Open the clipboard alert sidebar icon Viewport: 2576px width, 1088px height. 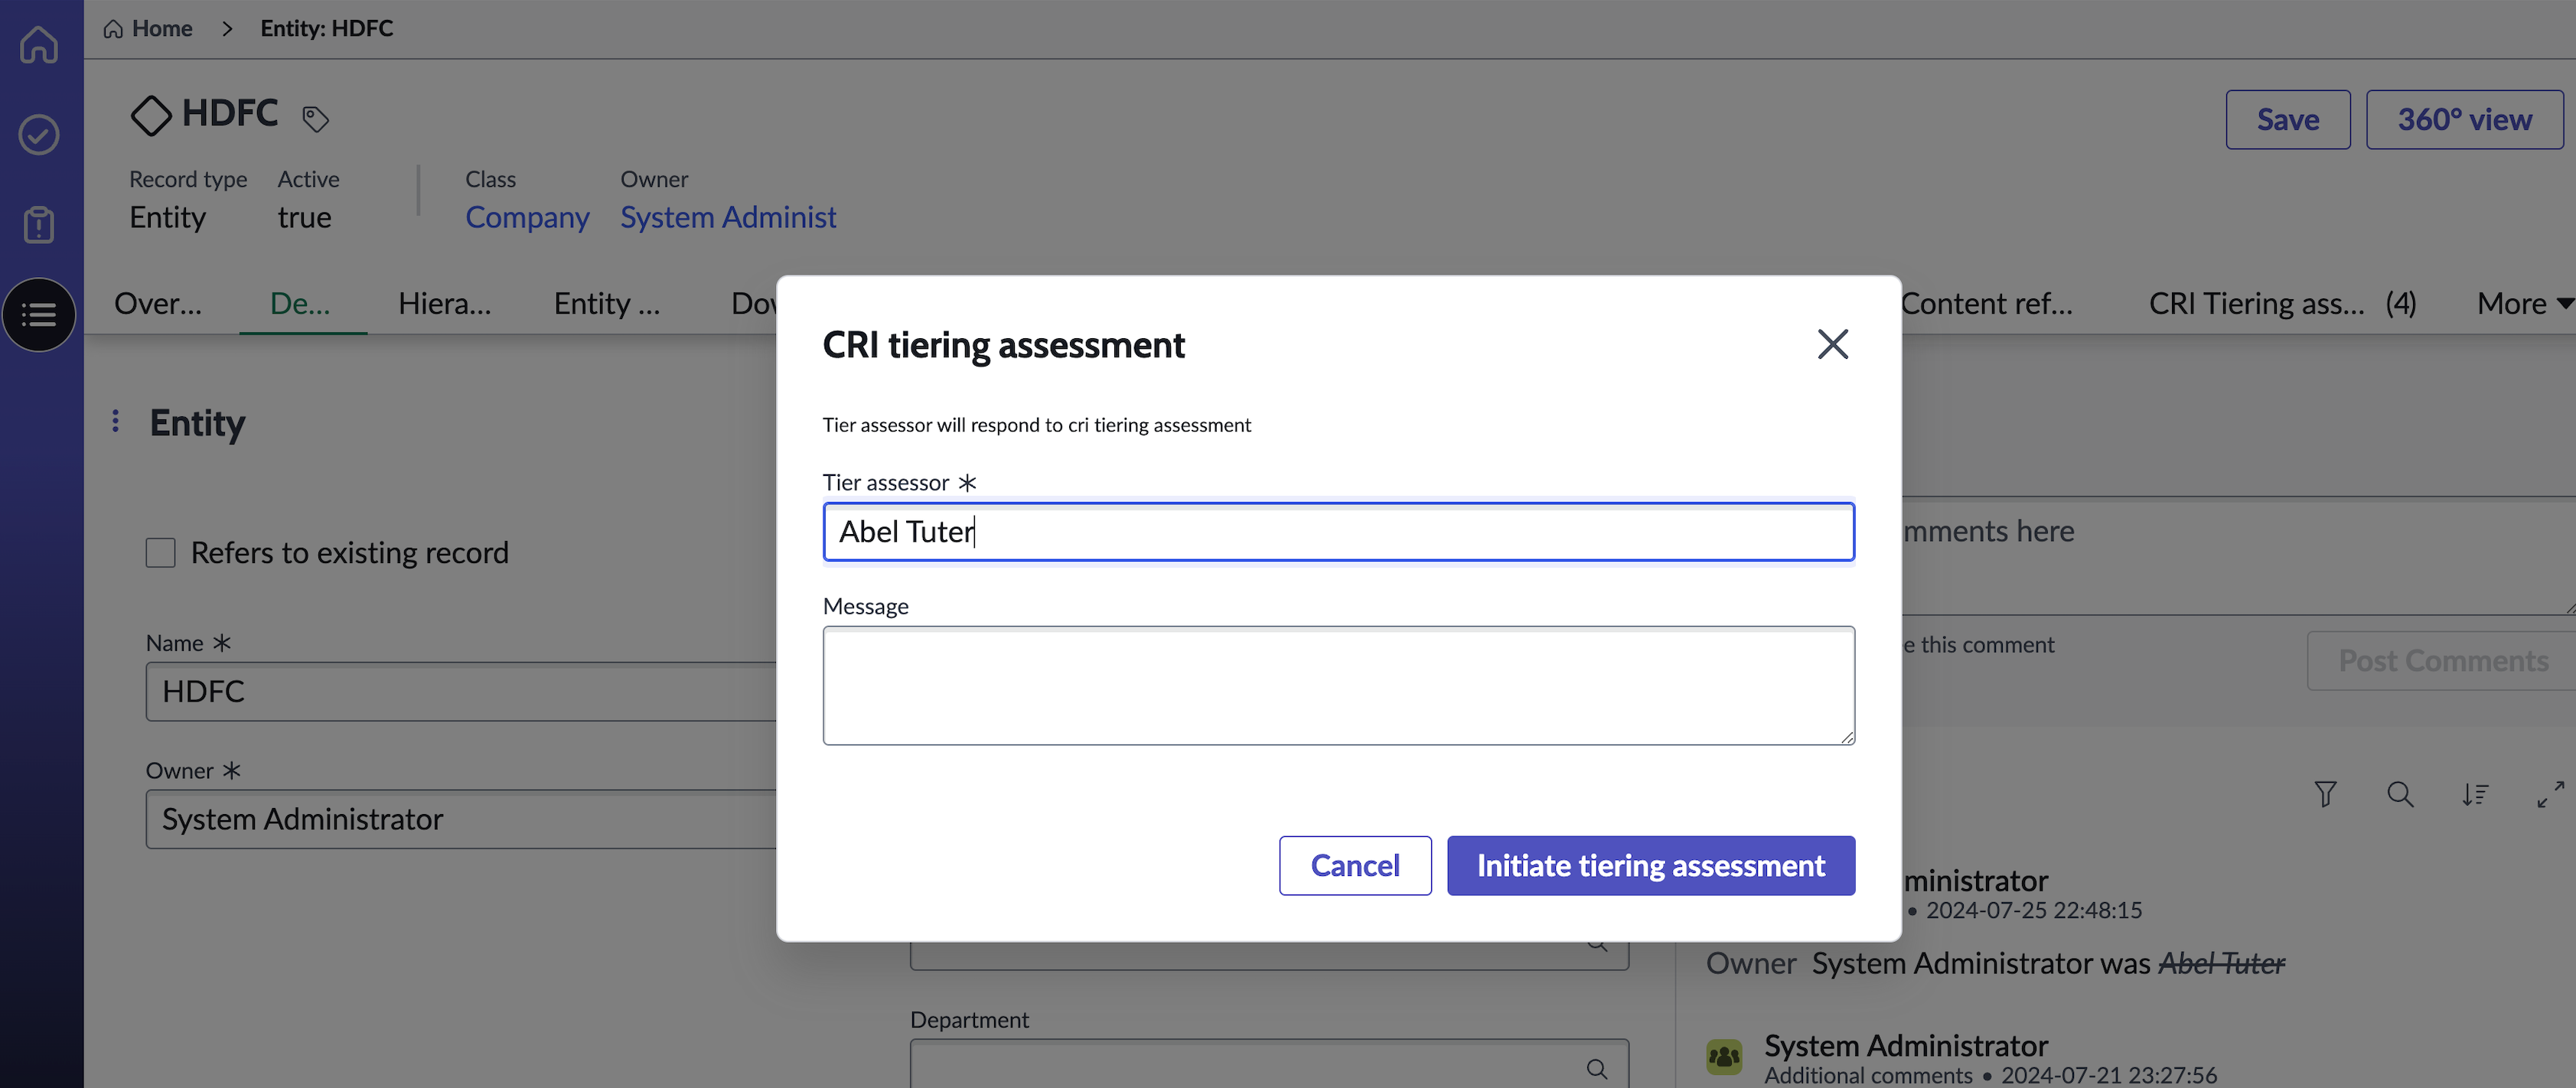39,224
